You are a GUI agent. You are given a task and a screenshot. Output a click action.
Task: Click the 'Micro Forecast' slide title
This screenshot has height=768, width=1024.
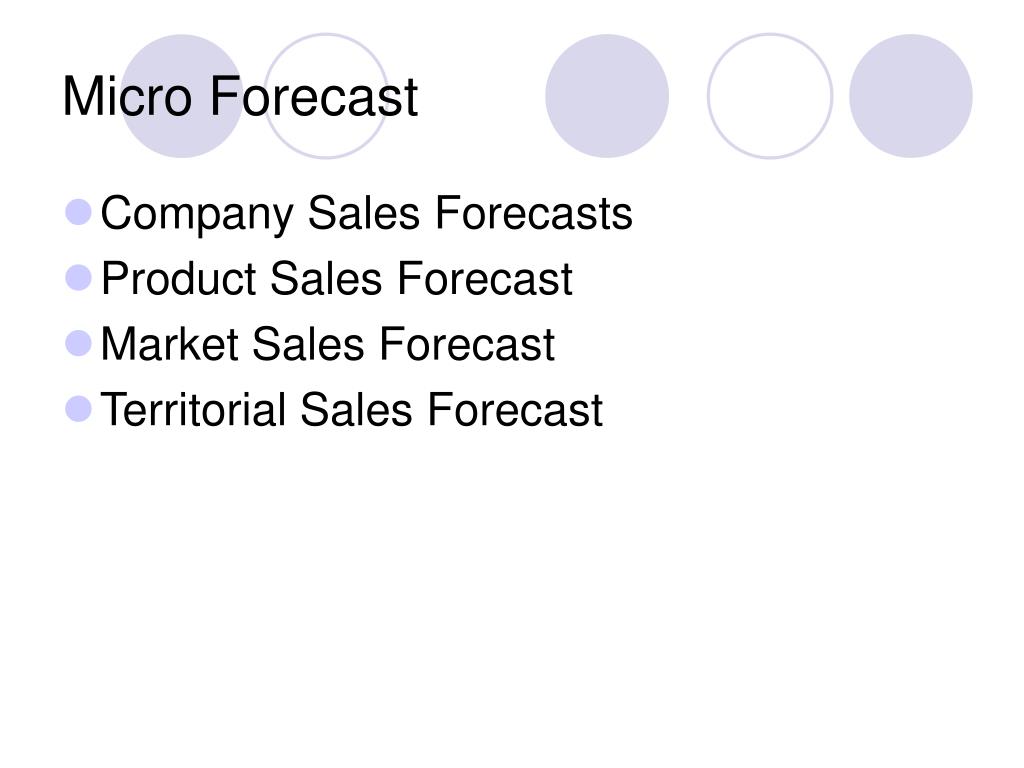point(240,97)
